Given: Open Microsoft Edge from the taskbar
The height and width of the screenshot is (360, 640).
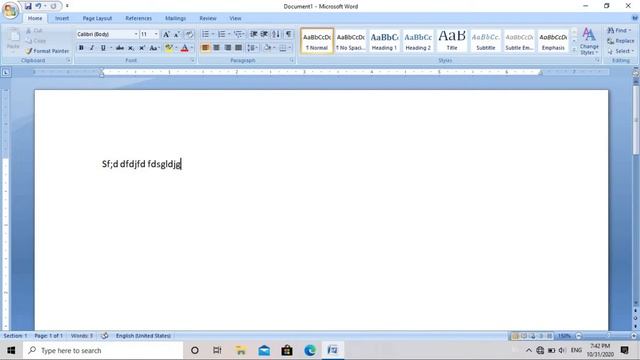Looking at the screenshot, I should (310, 350).
